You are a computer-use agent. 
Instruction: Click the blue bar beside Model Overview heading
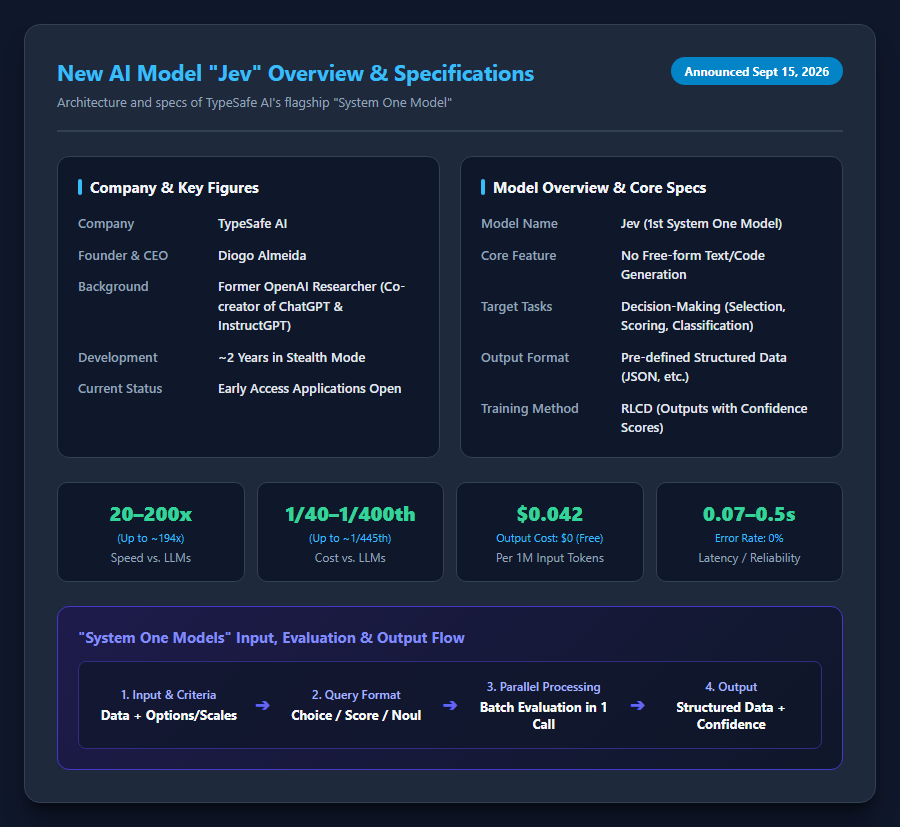[483, 187]
